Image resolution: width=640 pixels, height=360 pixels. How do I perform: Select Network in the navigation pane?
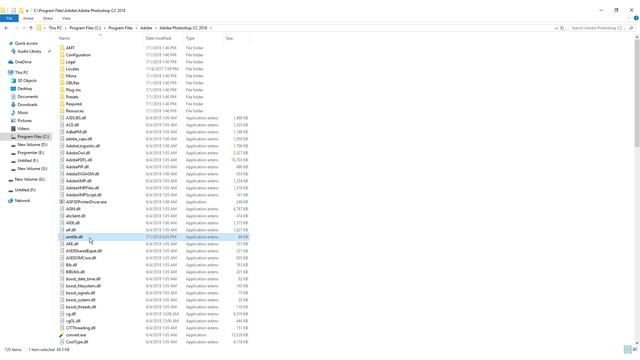[x=22, y=201]
